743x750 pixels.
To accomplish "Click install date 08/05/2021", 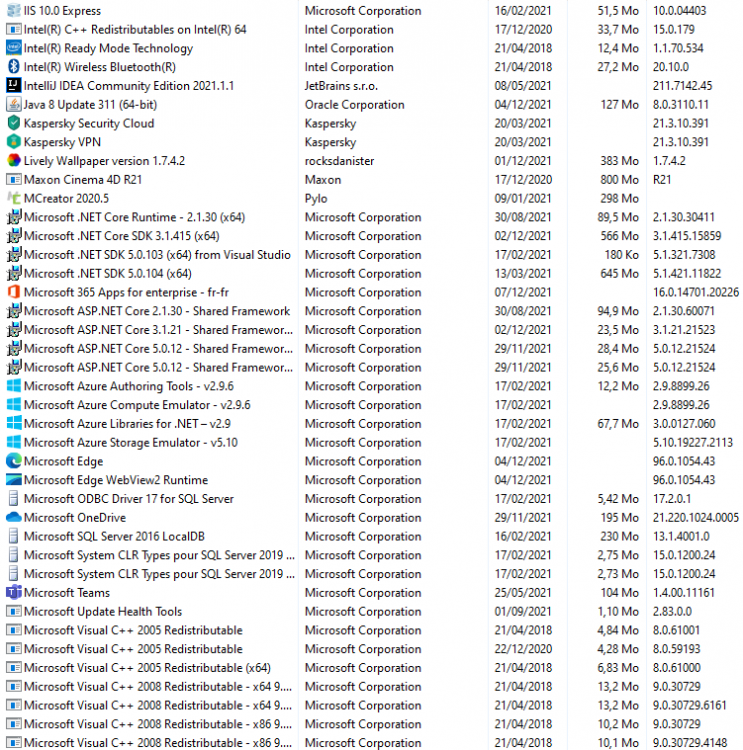I will click(523, 86).
